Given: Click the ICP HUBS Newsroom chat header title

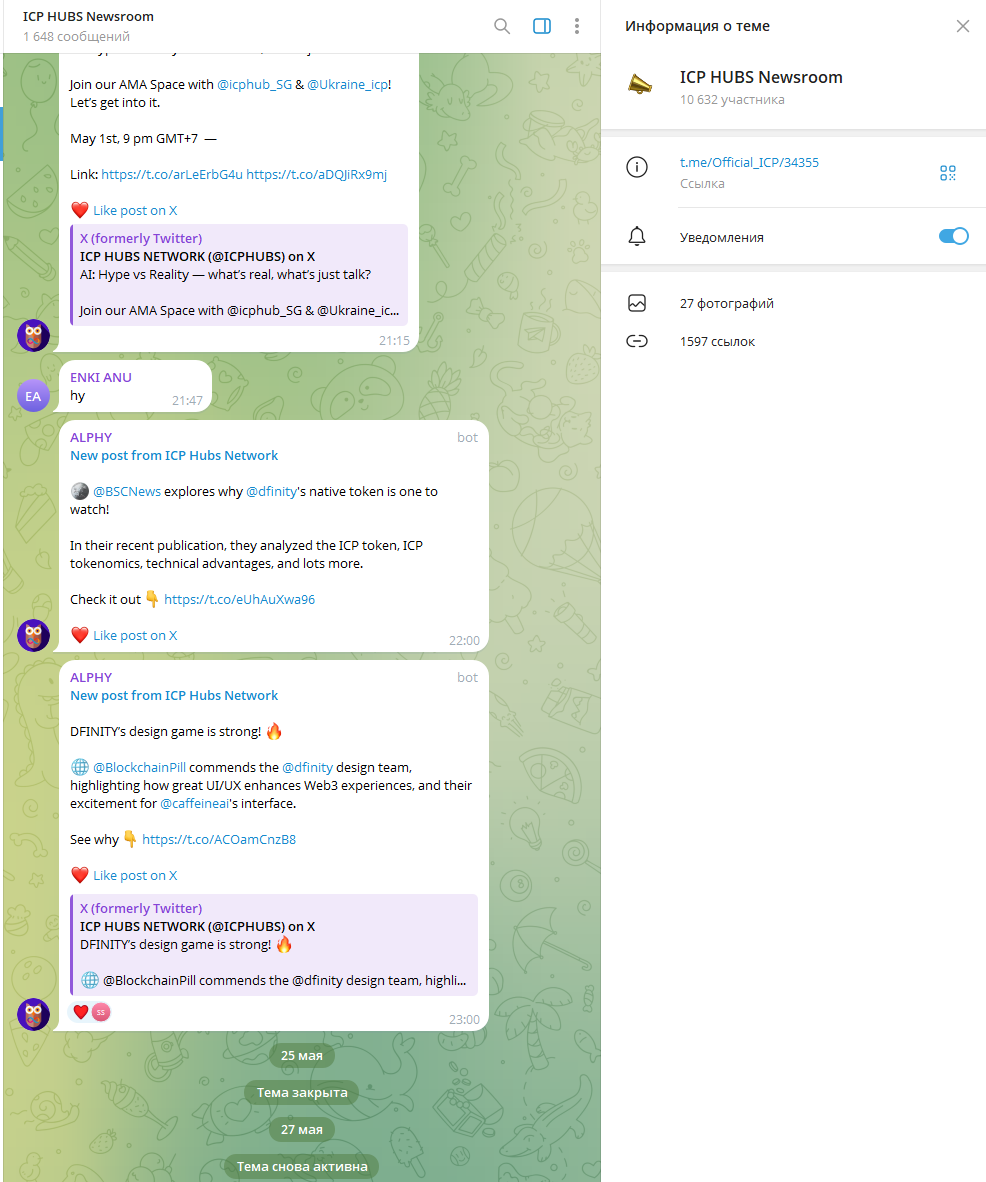Looking at the screenshot, I should (x=87, y=16).
